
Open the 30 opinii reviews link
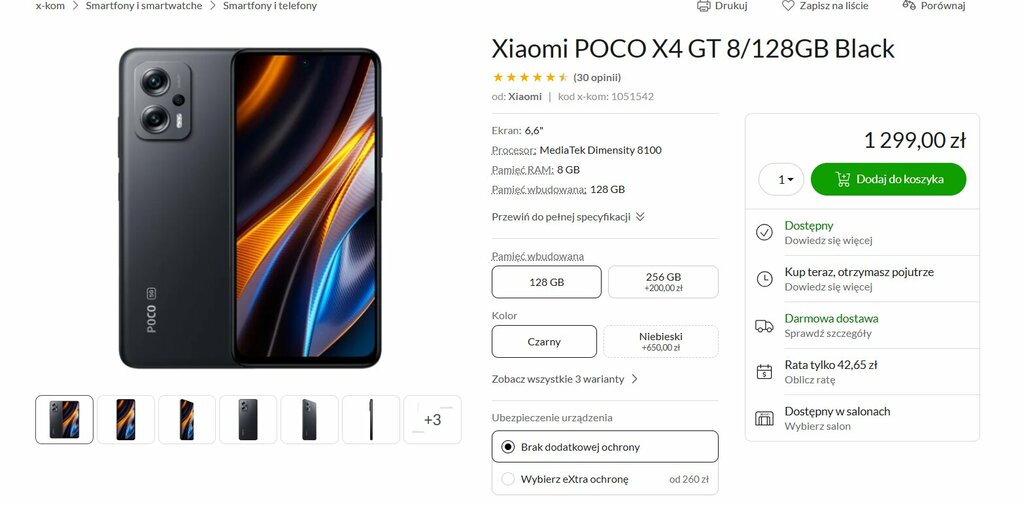click(597, 77)
